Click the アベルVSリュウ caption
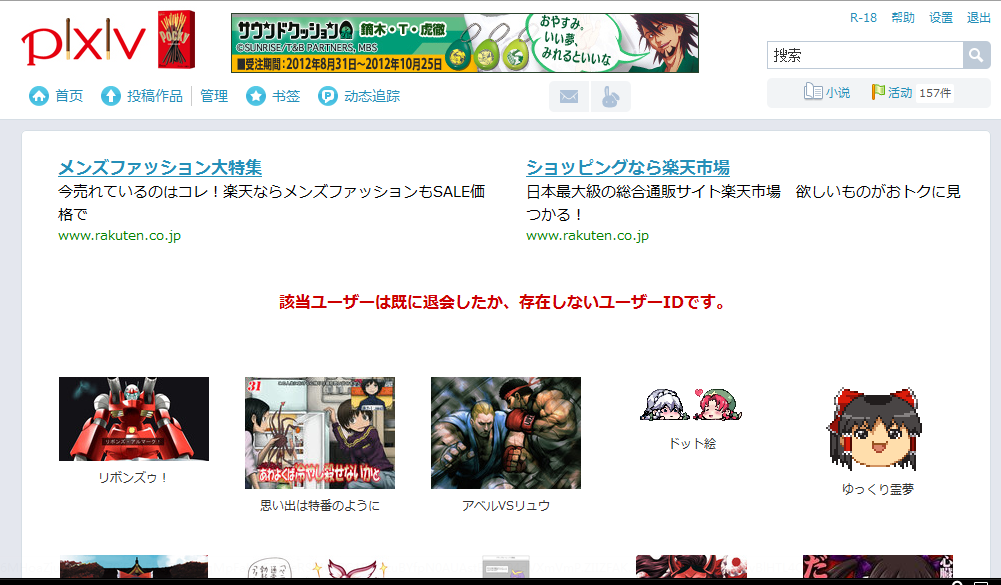The image size is (1001, 585). (506, 506)
